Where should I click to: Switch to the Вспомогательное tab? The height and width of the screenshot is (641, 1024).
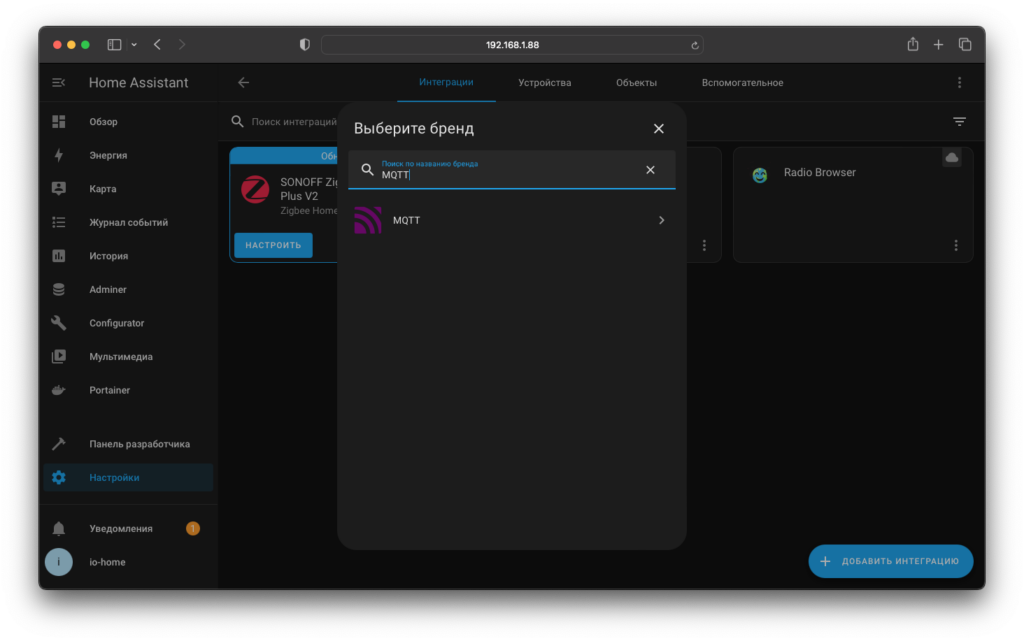pyautogui.click(x=743, y=82)
